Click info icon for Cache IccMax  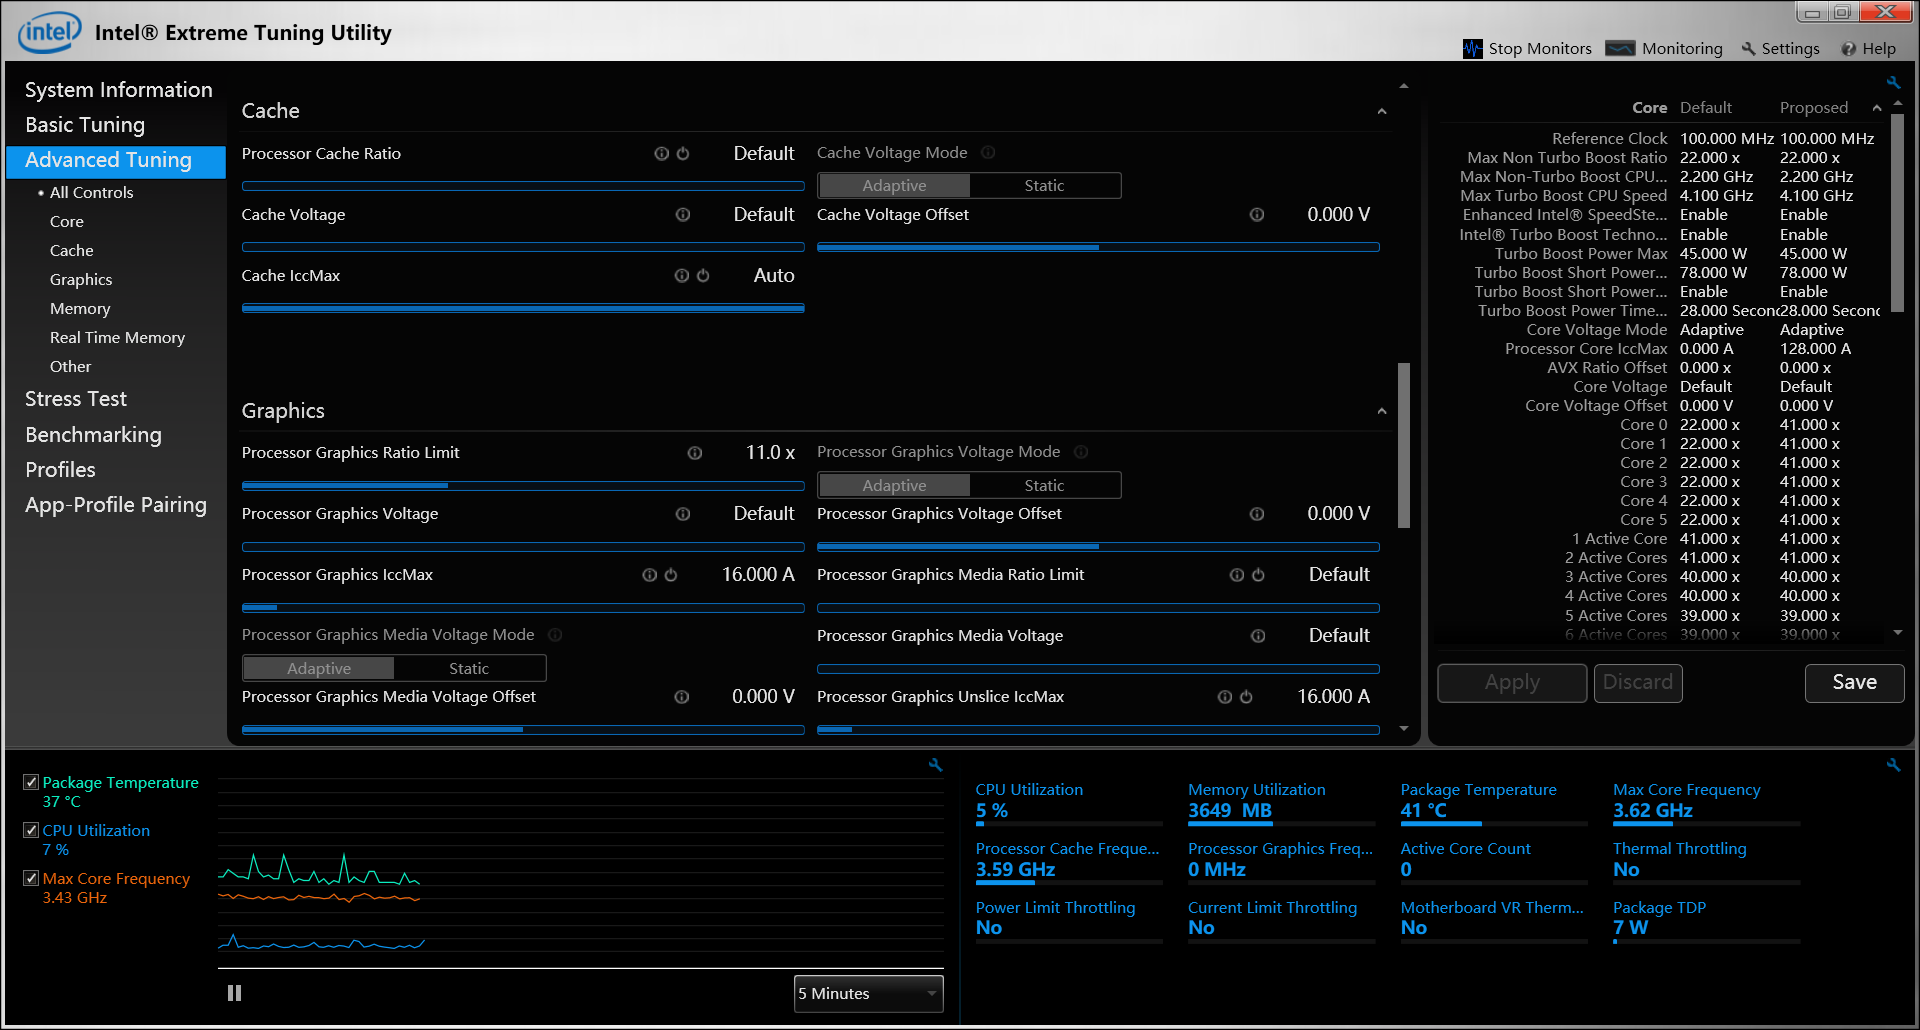point(682,276)
